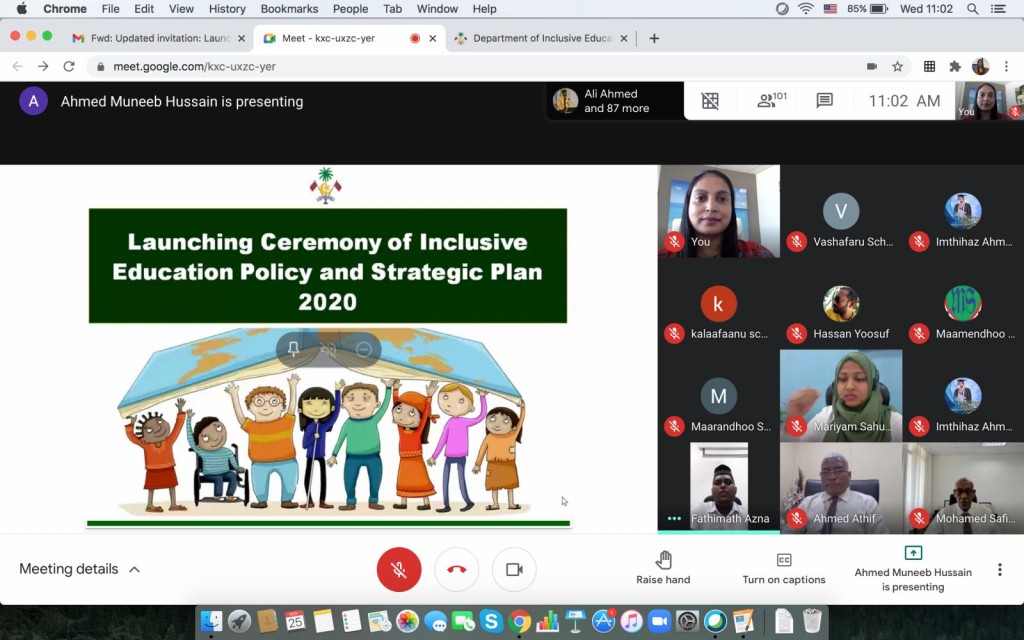Open the Edit menu
The width and height of the screenshot is (1024, 640).
pos(144,8)
